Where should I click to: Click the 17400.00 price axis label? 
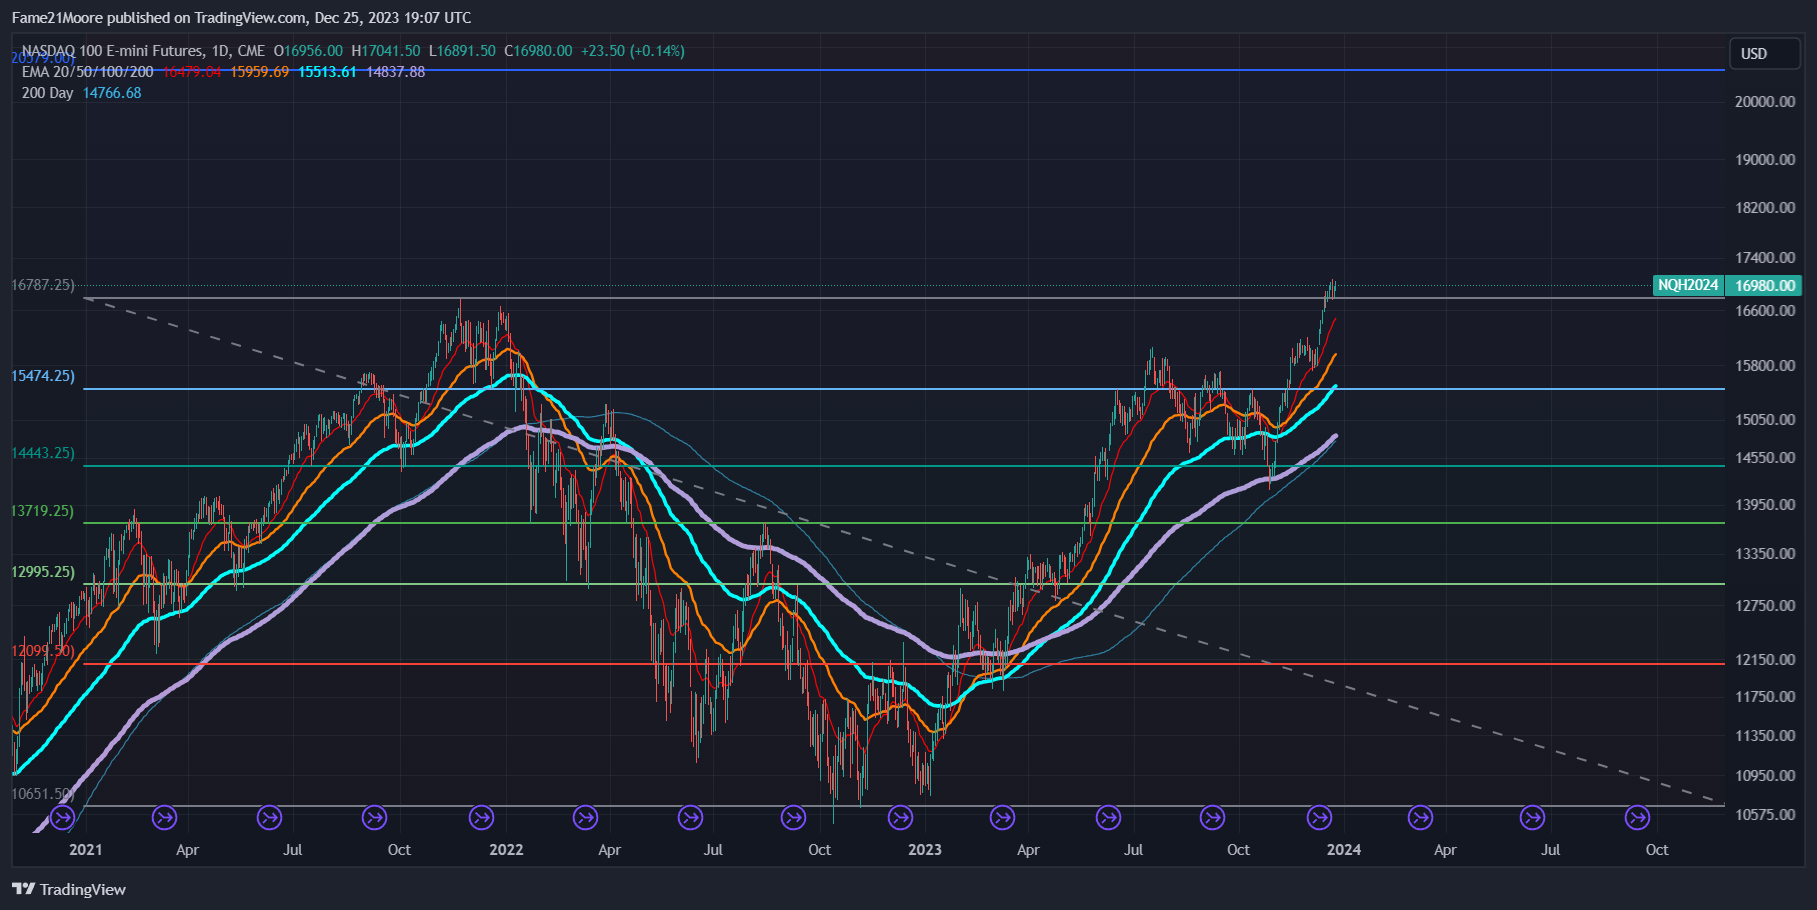tap(1765, 258)
